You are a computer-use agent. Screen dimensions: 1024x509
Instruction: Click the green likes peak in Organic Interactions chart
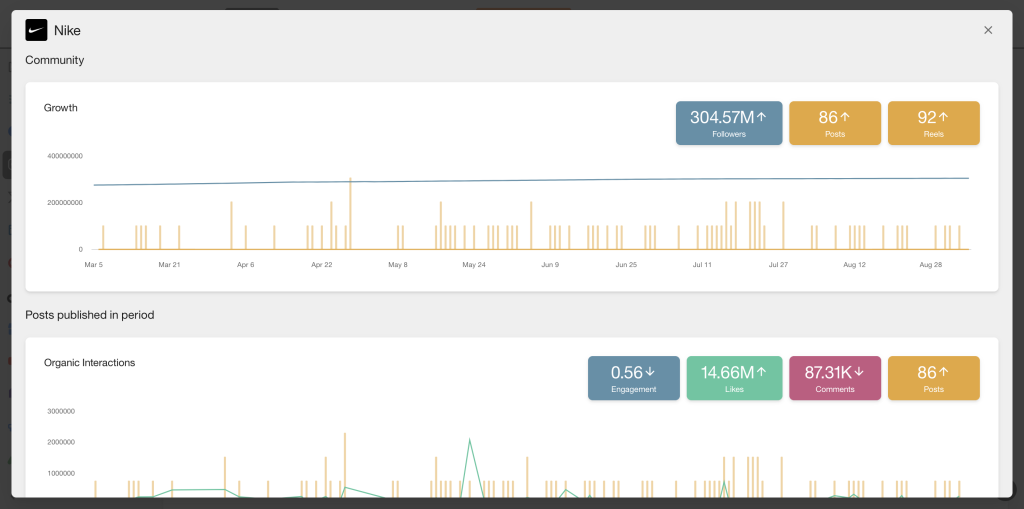(470, 442)
